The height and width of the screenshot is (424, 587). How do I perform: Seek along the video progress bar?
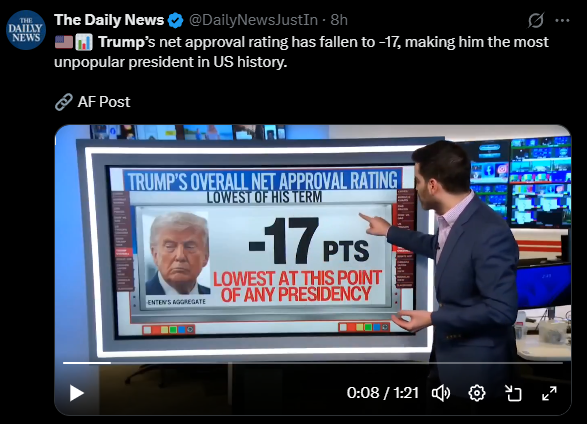(x=313, y=363)
